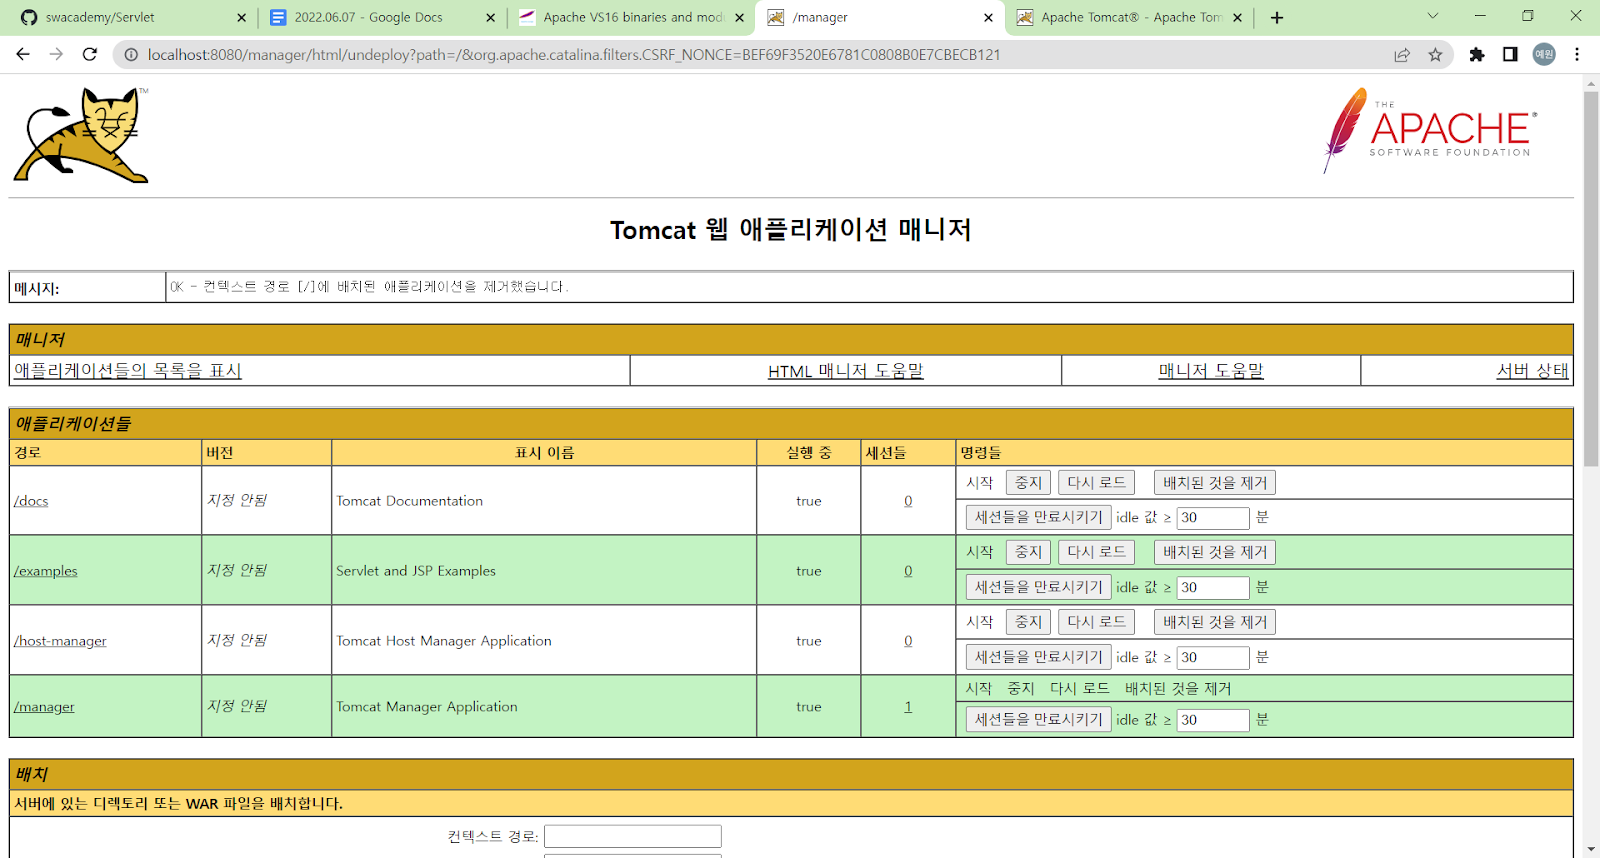
Task: Click session count 0 for /docs
Action: click(x=908, y=501)
